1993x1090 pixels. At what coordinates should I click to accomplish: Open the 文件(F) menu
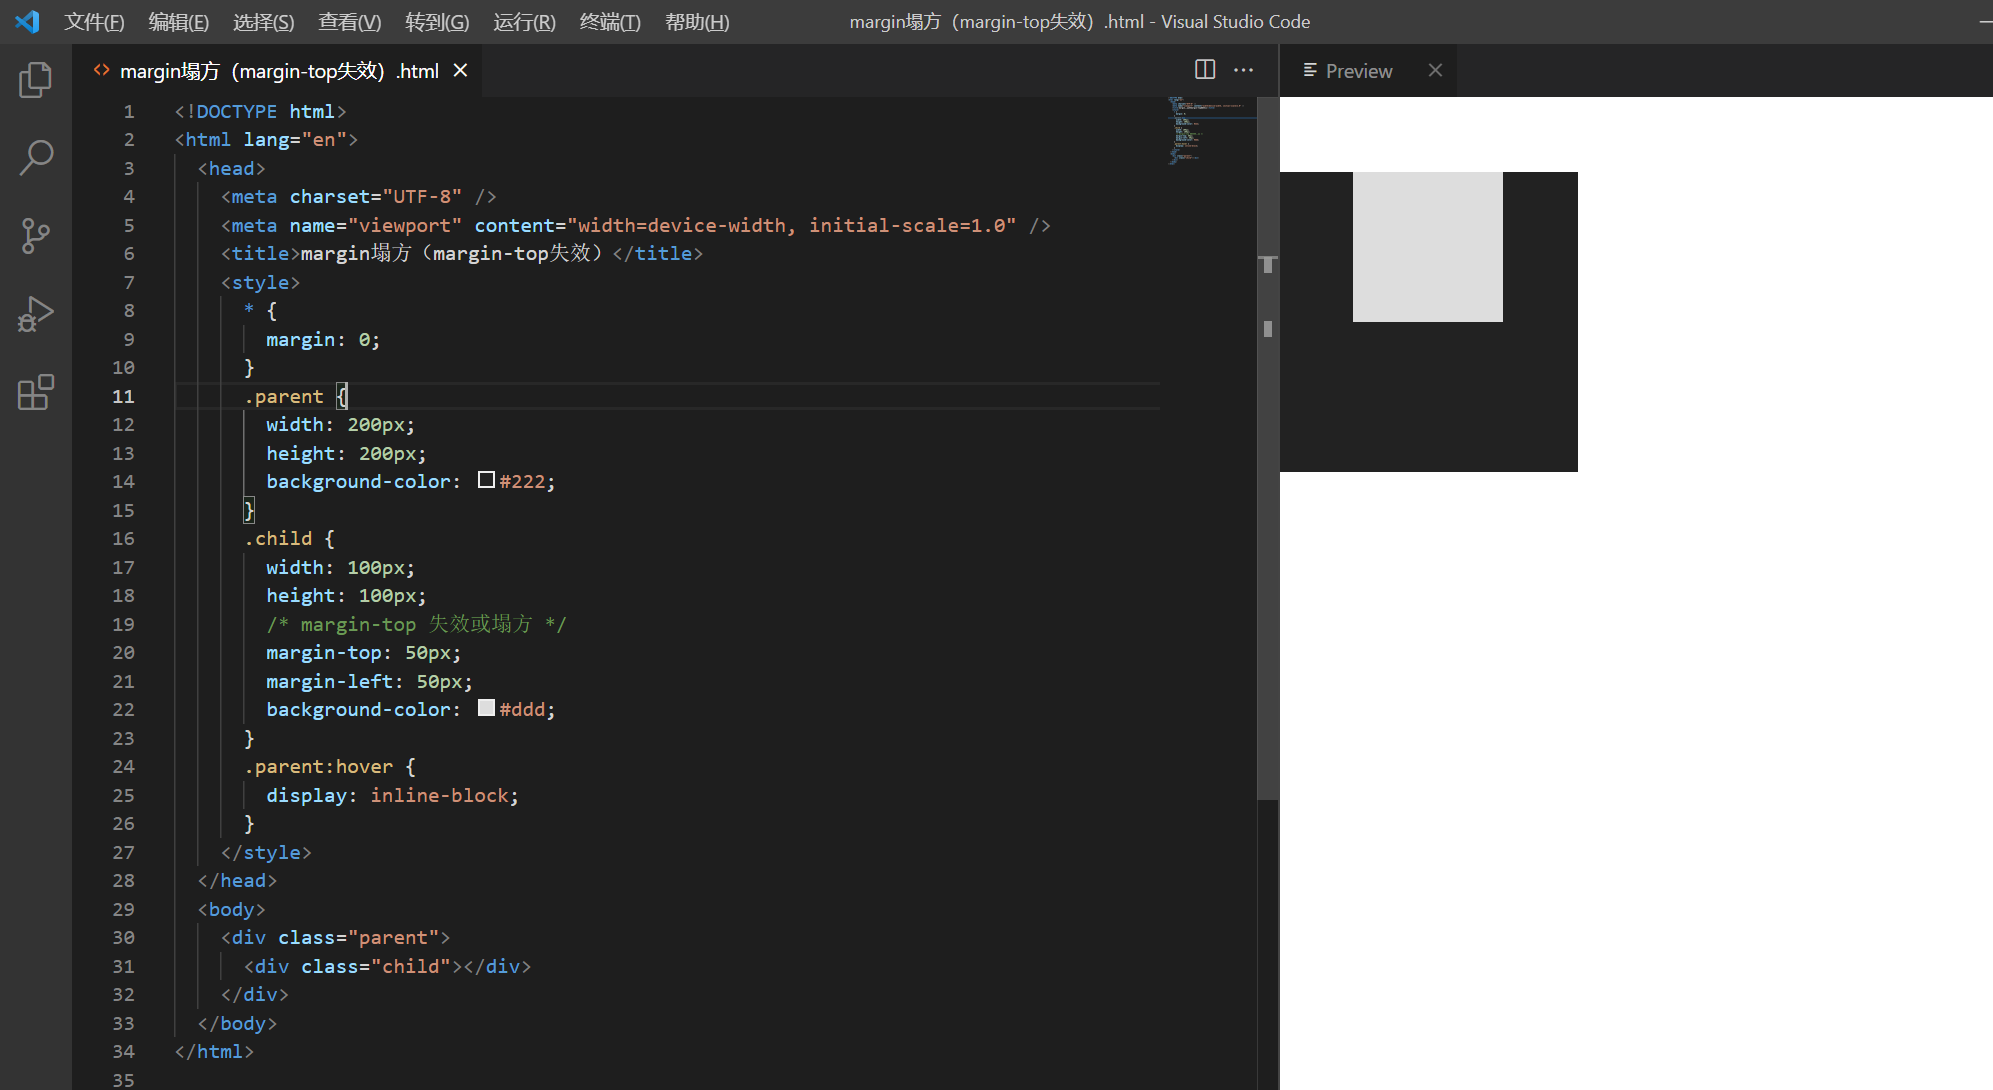click(x=94, y=22)
